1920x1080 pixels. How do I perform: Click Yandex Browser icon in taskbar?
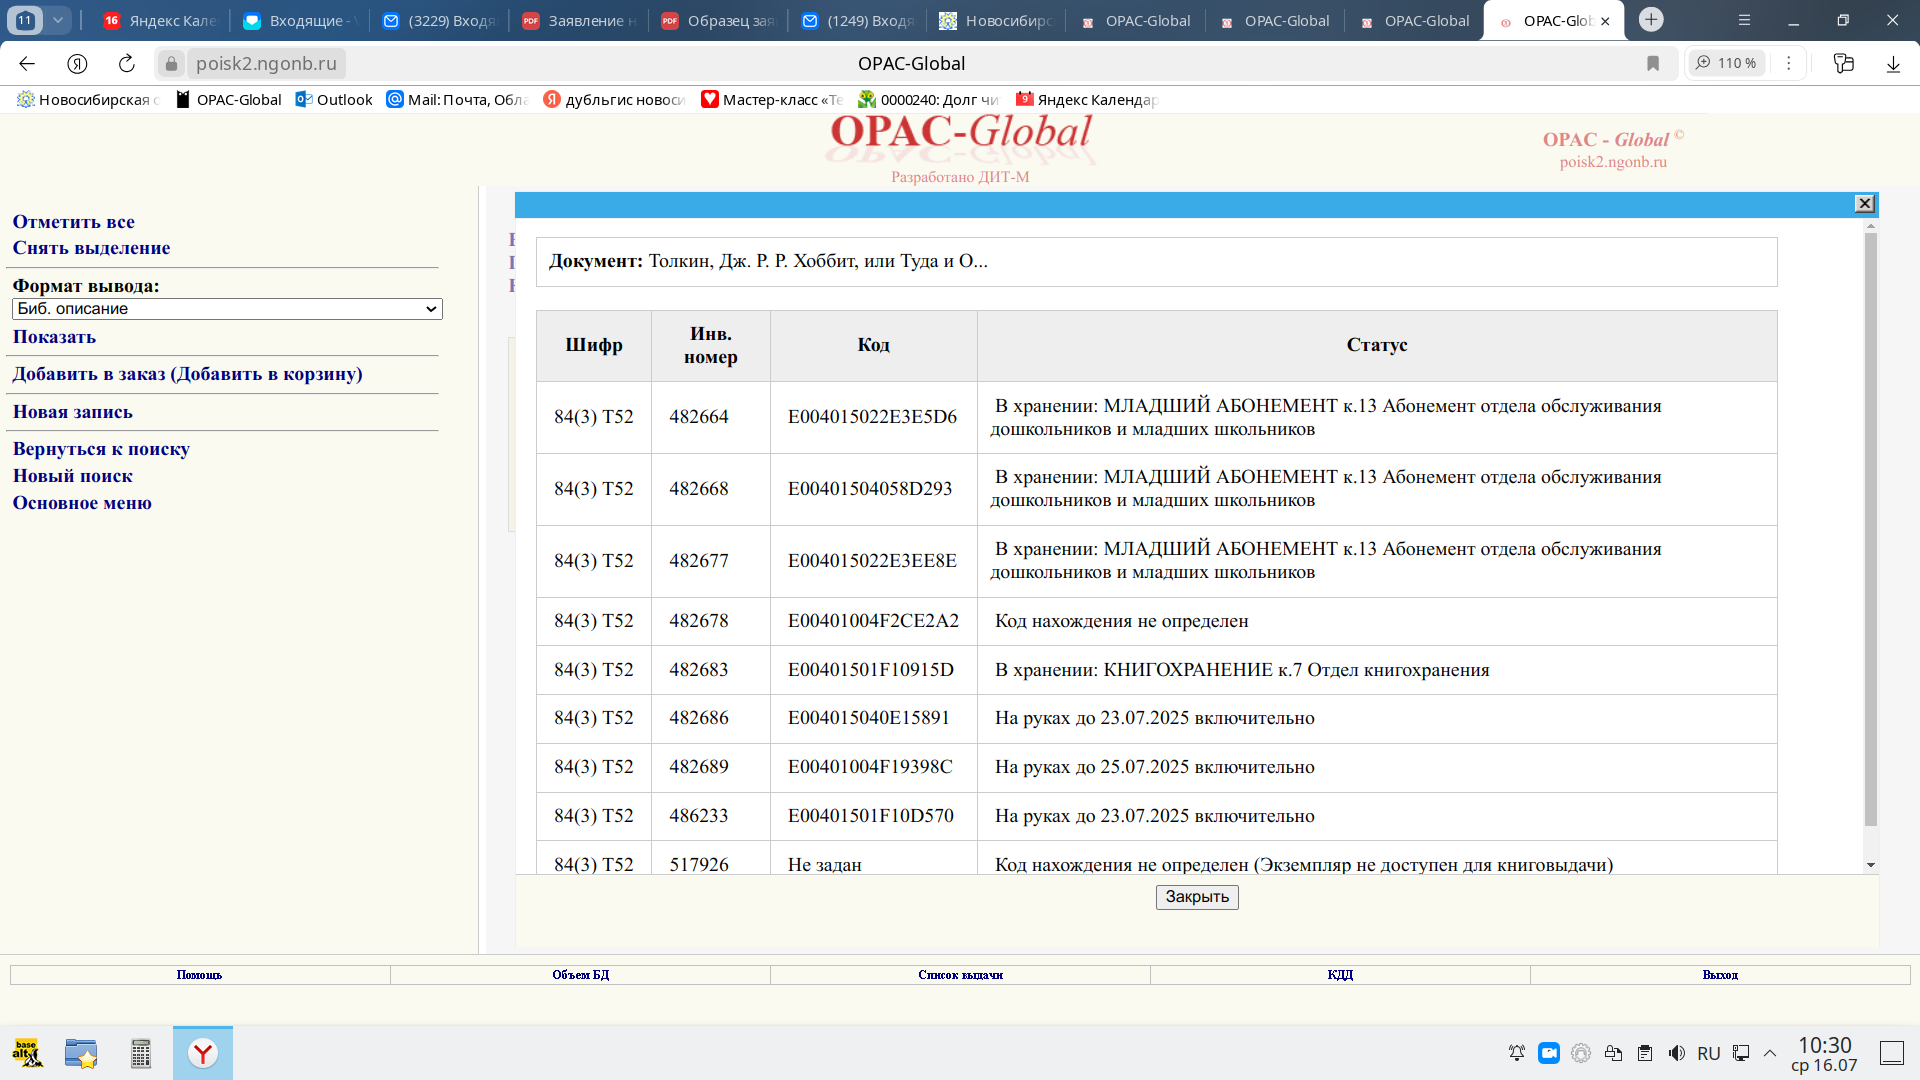[x=203, y=1053]
